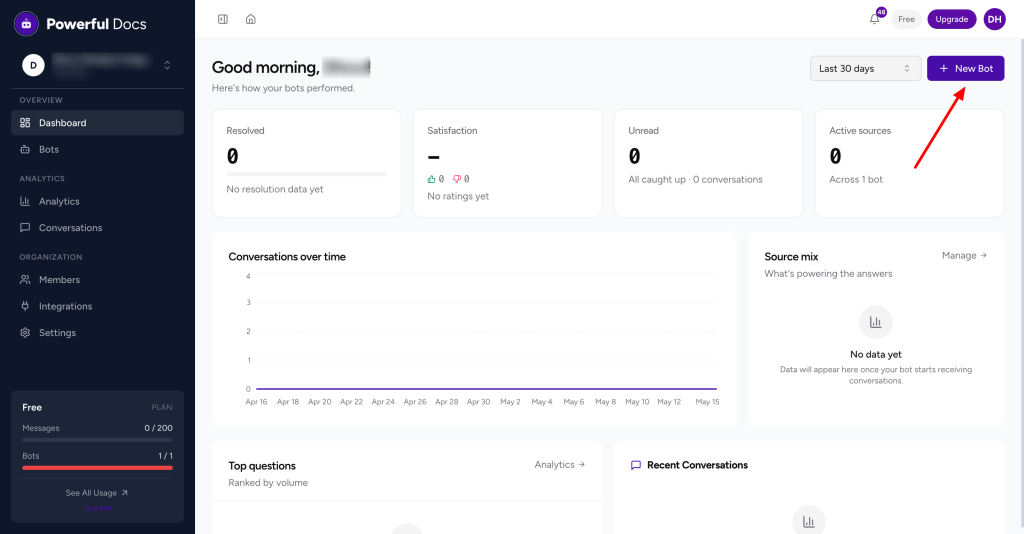This screenshot has height=534, width=1024.
Task: Click the external link icon by See All Usage
Action: (x=125, y=493)
